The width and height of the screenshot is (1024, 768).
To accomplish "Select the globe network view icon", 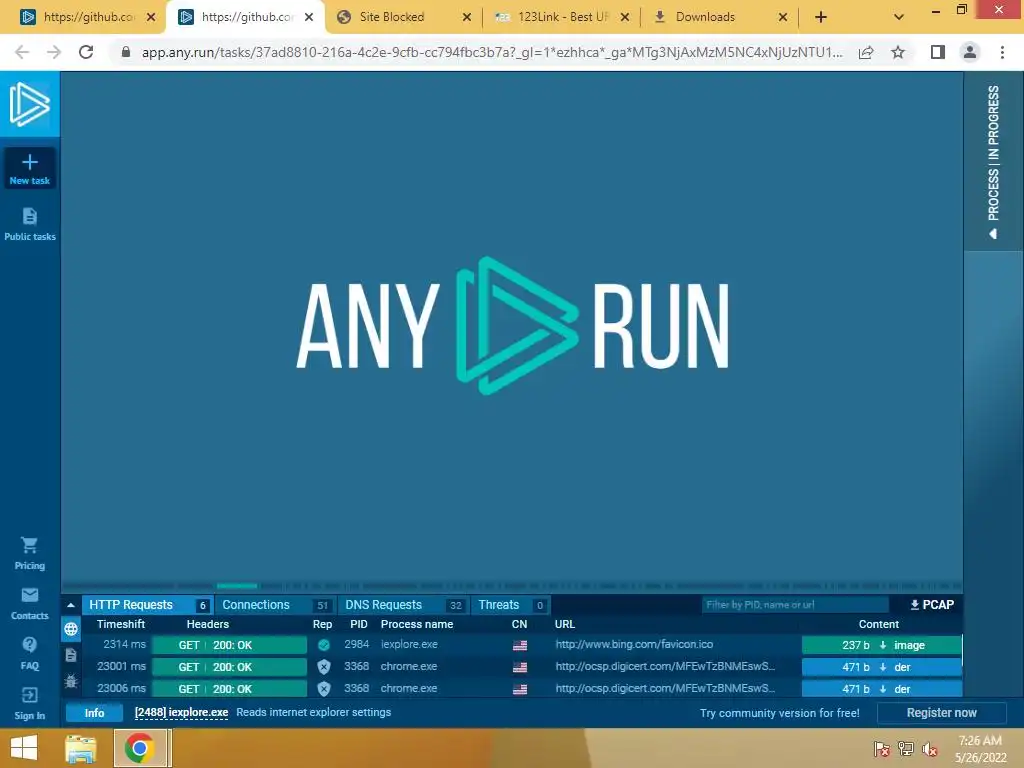I will pos(71,629).
